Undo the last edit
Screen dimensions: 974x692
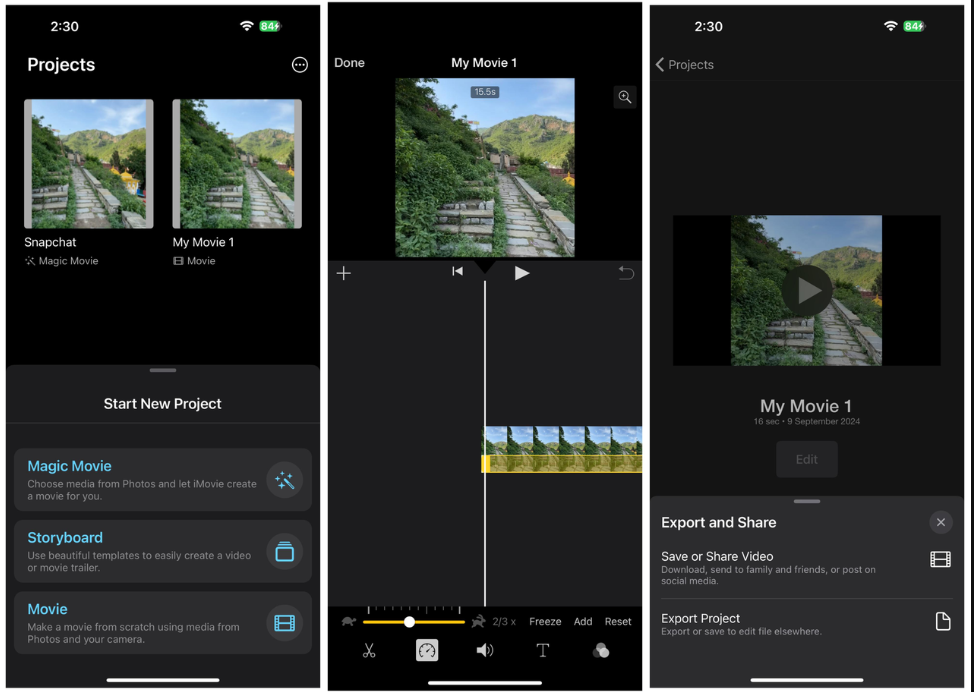626,273
